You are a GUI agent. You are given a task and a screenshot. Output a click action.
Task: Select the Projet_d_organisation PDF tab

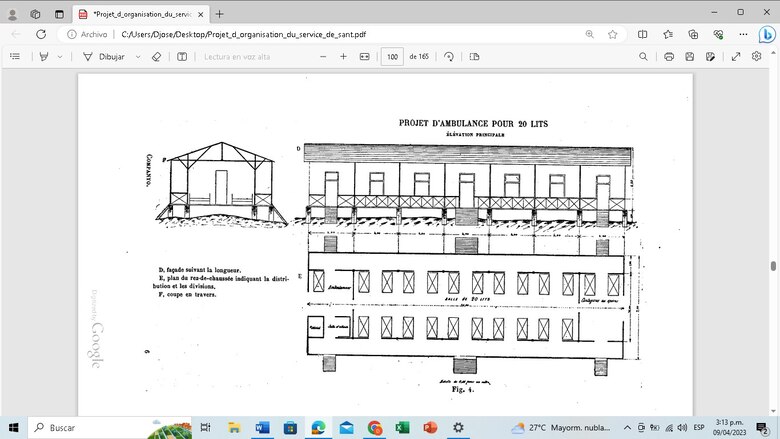click(140, 14)
